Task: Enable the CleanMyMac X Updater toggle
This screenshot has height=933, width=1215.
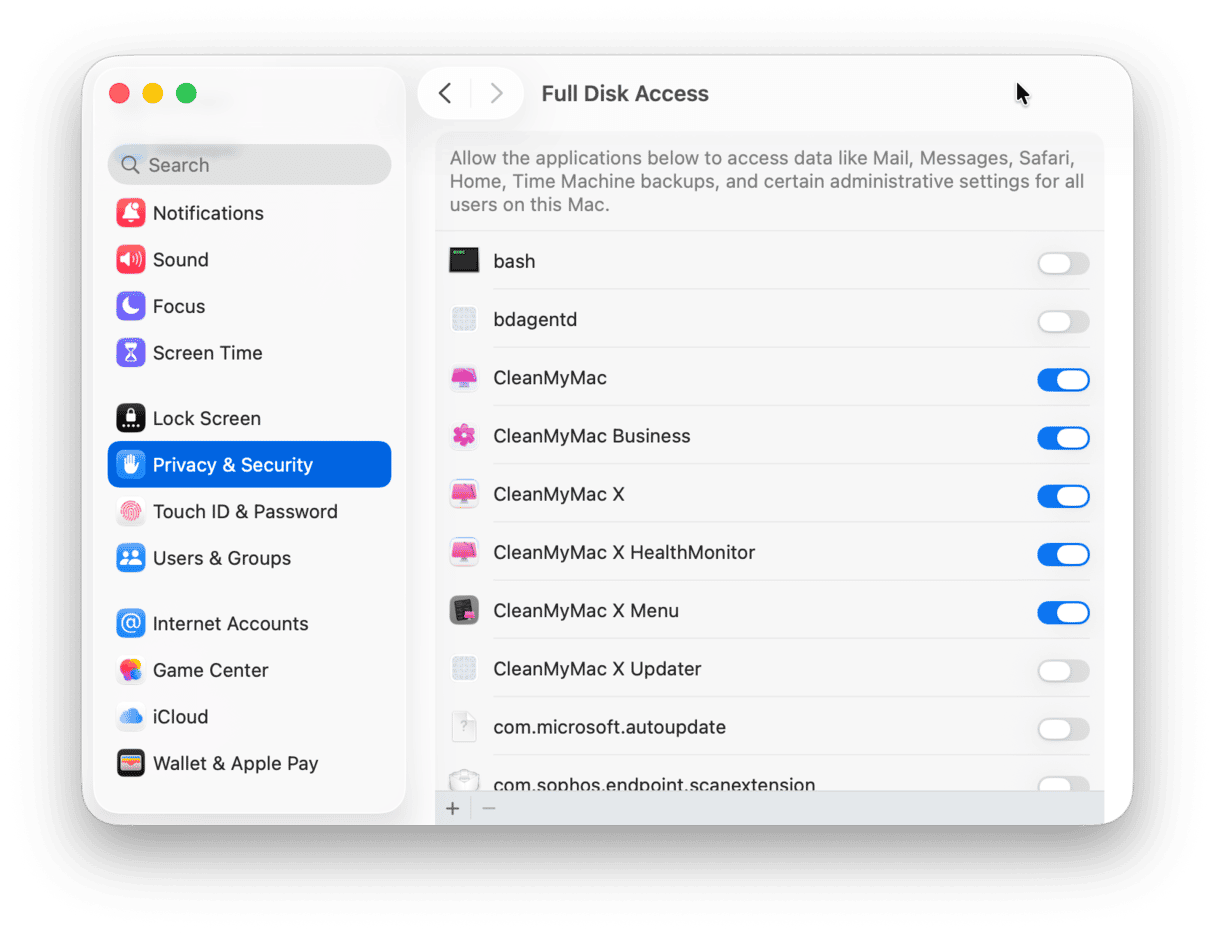Action: 1063,671
